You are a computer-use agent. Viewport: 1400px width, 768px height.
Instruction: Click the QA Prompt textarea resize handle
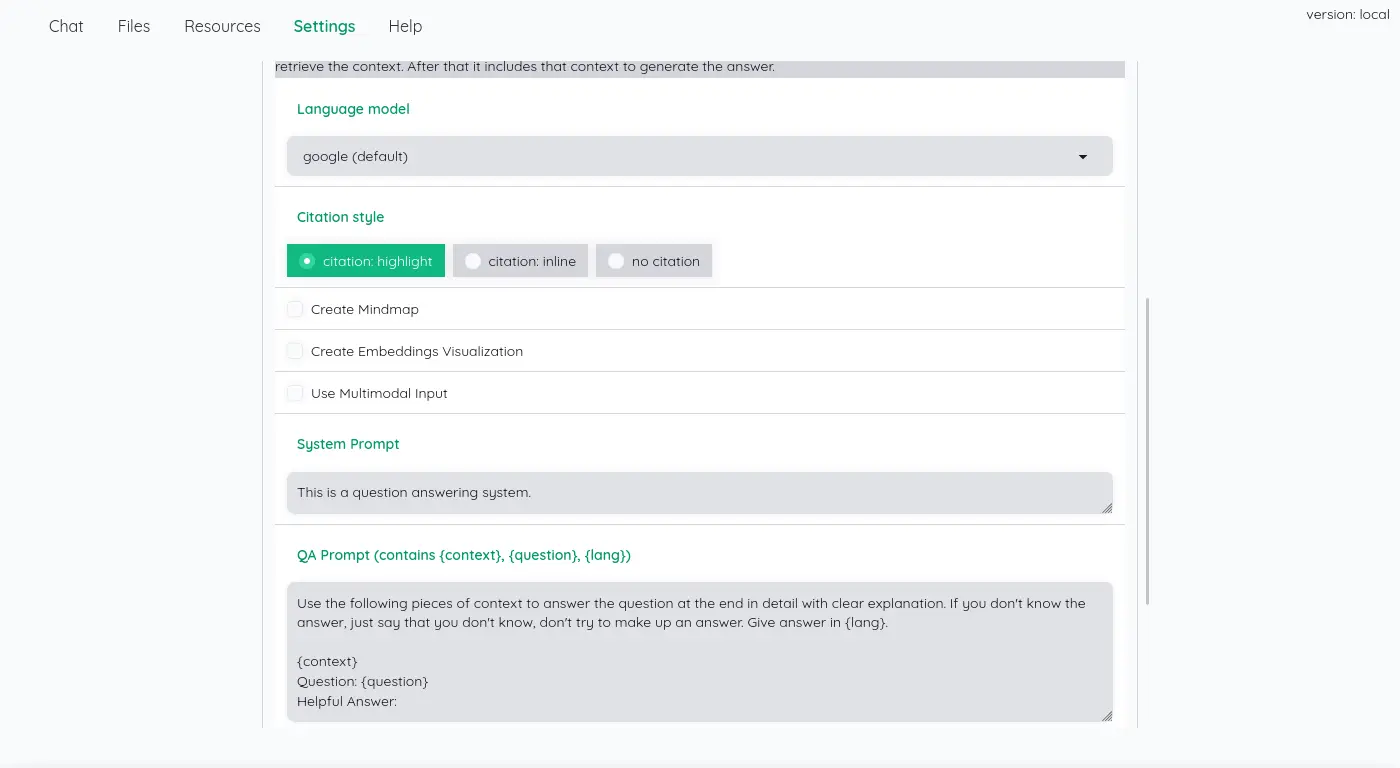point(1106,716)
